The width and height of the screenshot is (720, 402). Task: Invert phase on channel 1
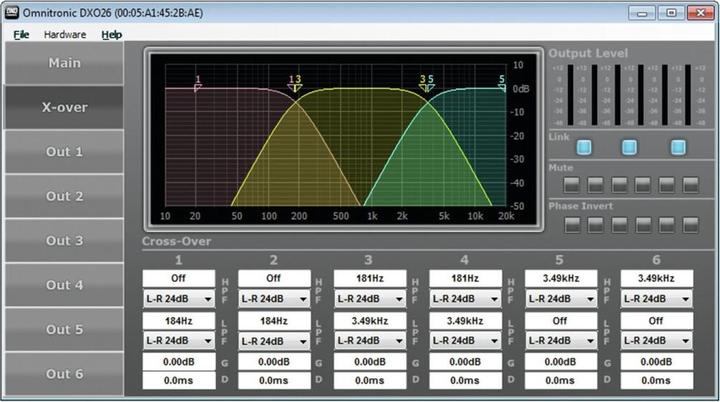click(572, 224)
